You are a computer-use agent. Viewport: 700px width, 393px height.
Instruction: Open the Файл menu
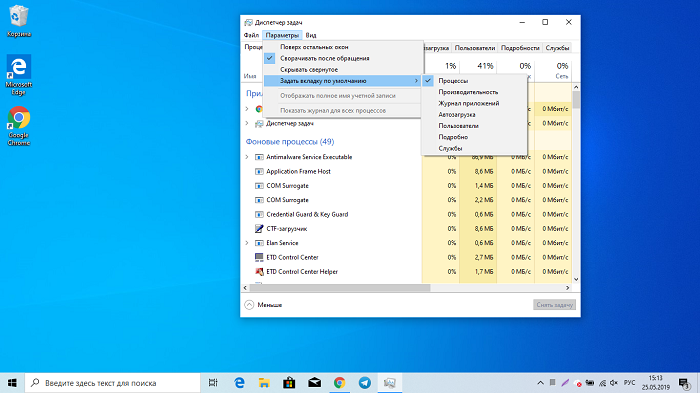pos(251,35)
